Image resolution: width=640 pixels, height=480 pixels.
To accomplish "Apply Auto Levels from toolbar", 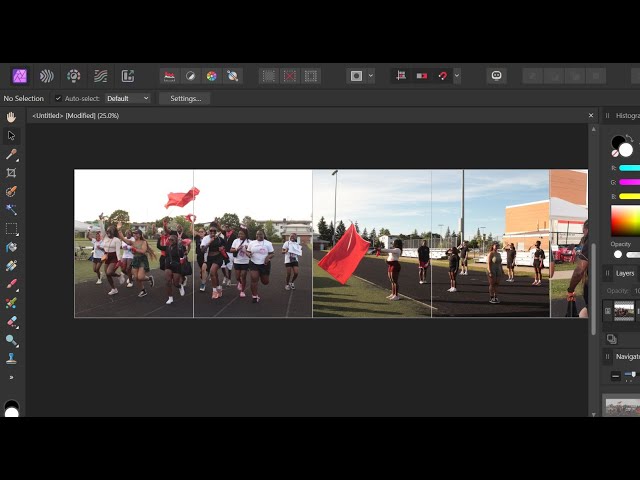I will (x=169, y=76).
